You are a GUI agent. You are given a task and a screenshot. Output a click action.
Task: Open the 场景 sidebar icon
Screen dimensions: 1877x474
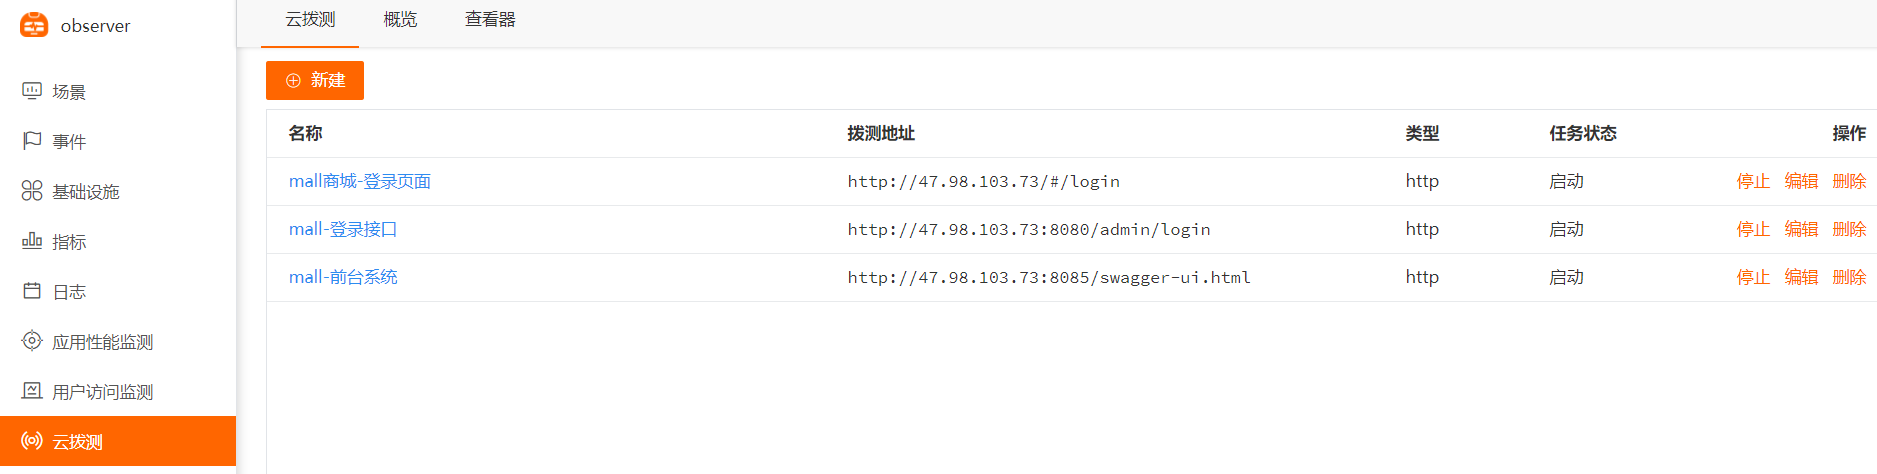[x=32, y=91]
